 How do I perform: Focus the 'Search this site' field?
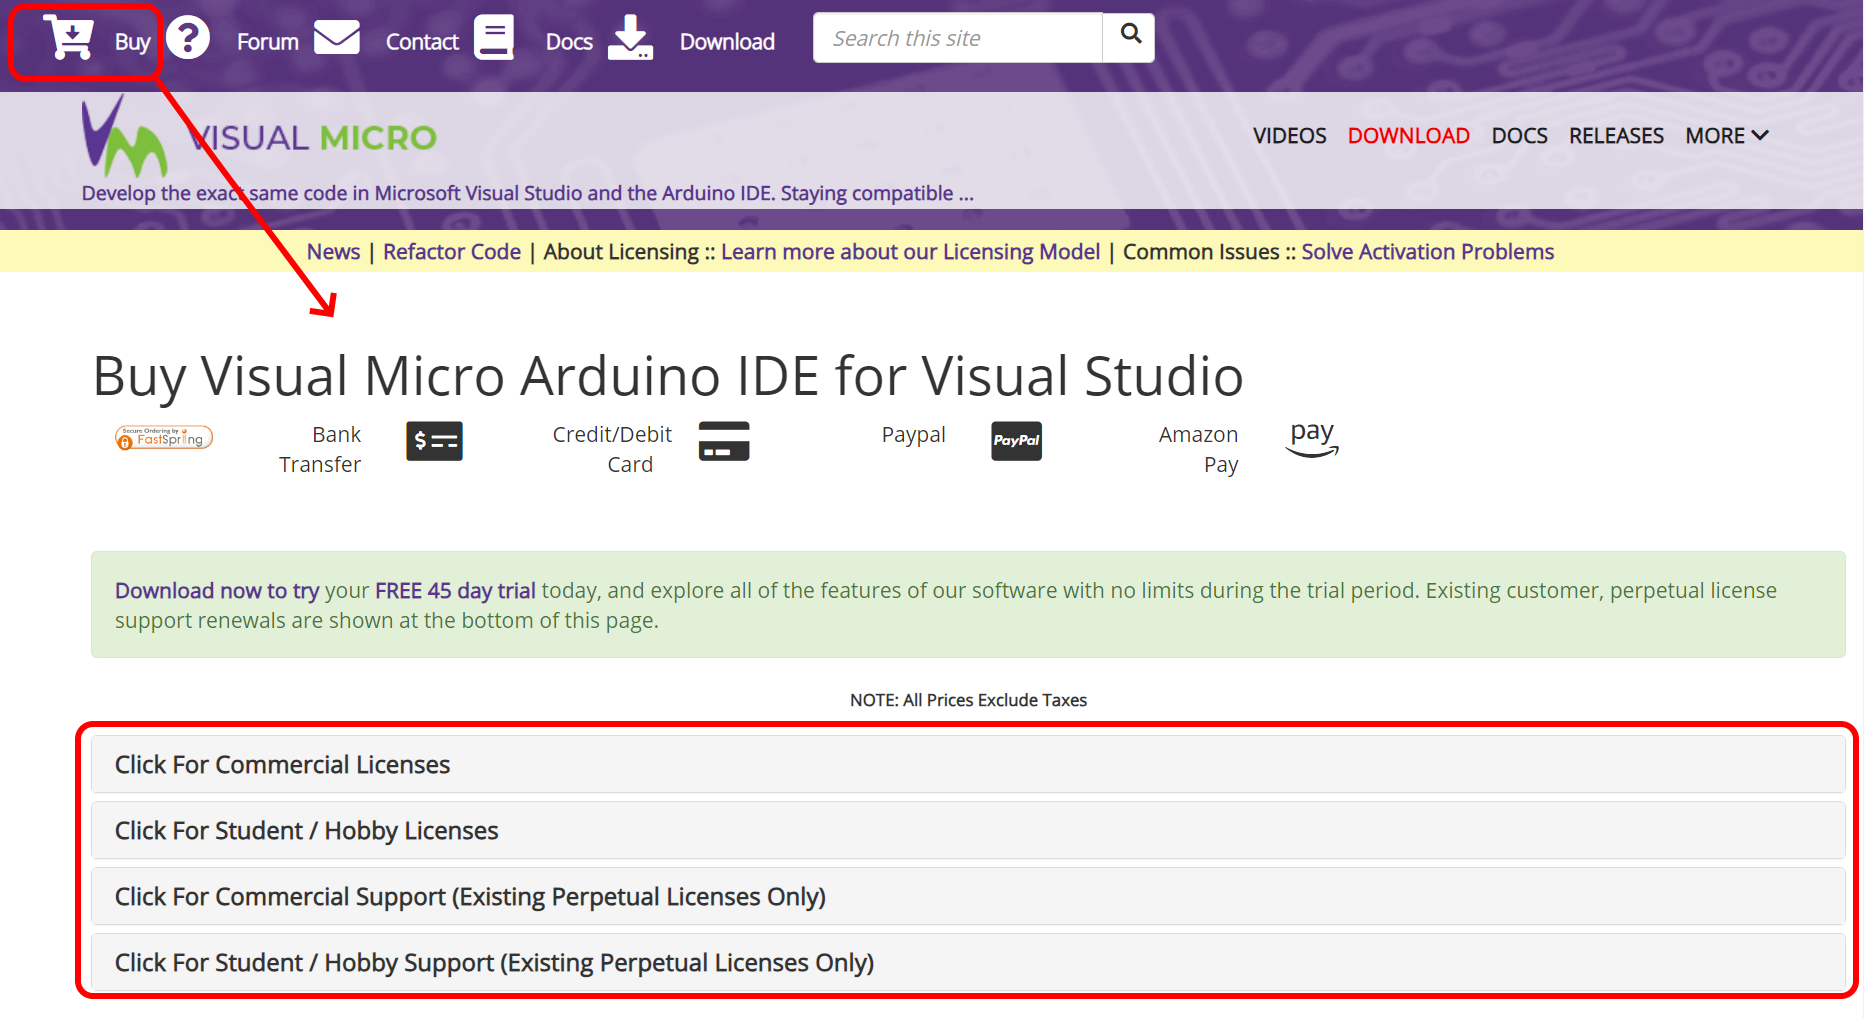958,38
